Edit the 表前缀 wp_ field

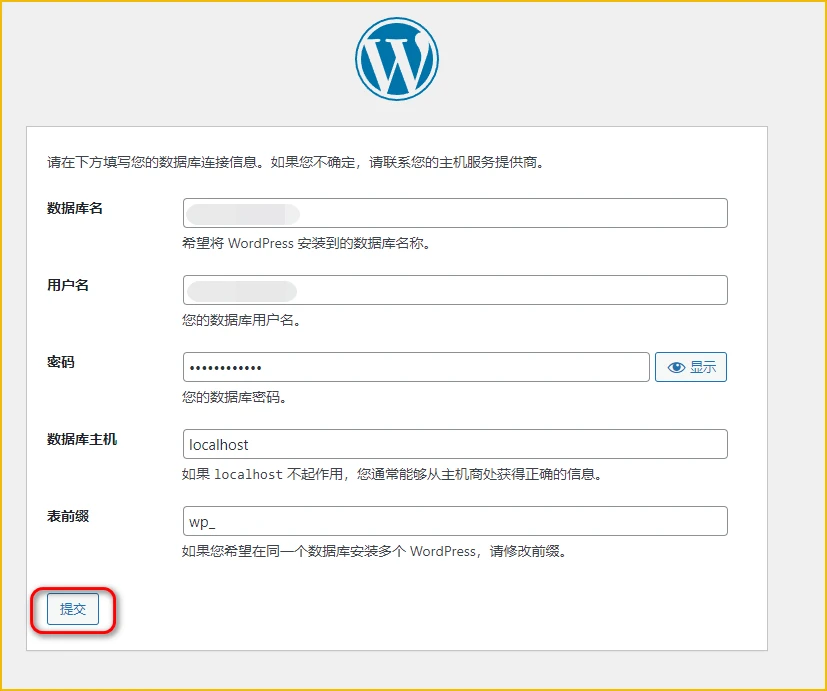455,521
